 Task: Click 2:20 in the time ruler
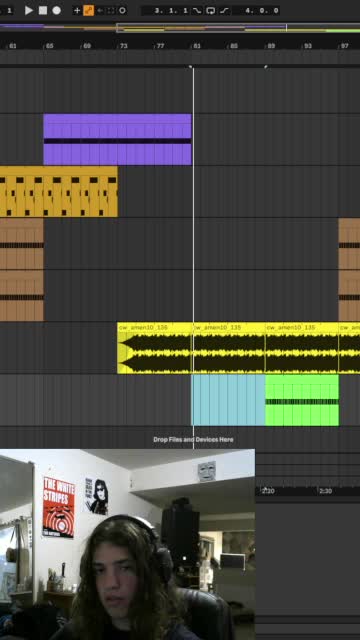268,491
